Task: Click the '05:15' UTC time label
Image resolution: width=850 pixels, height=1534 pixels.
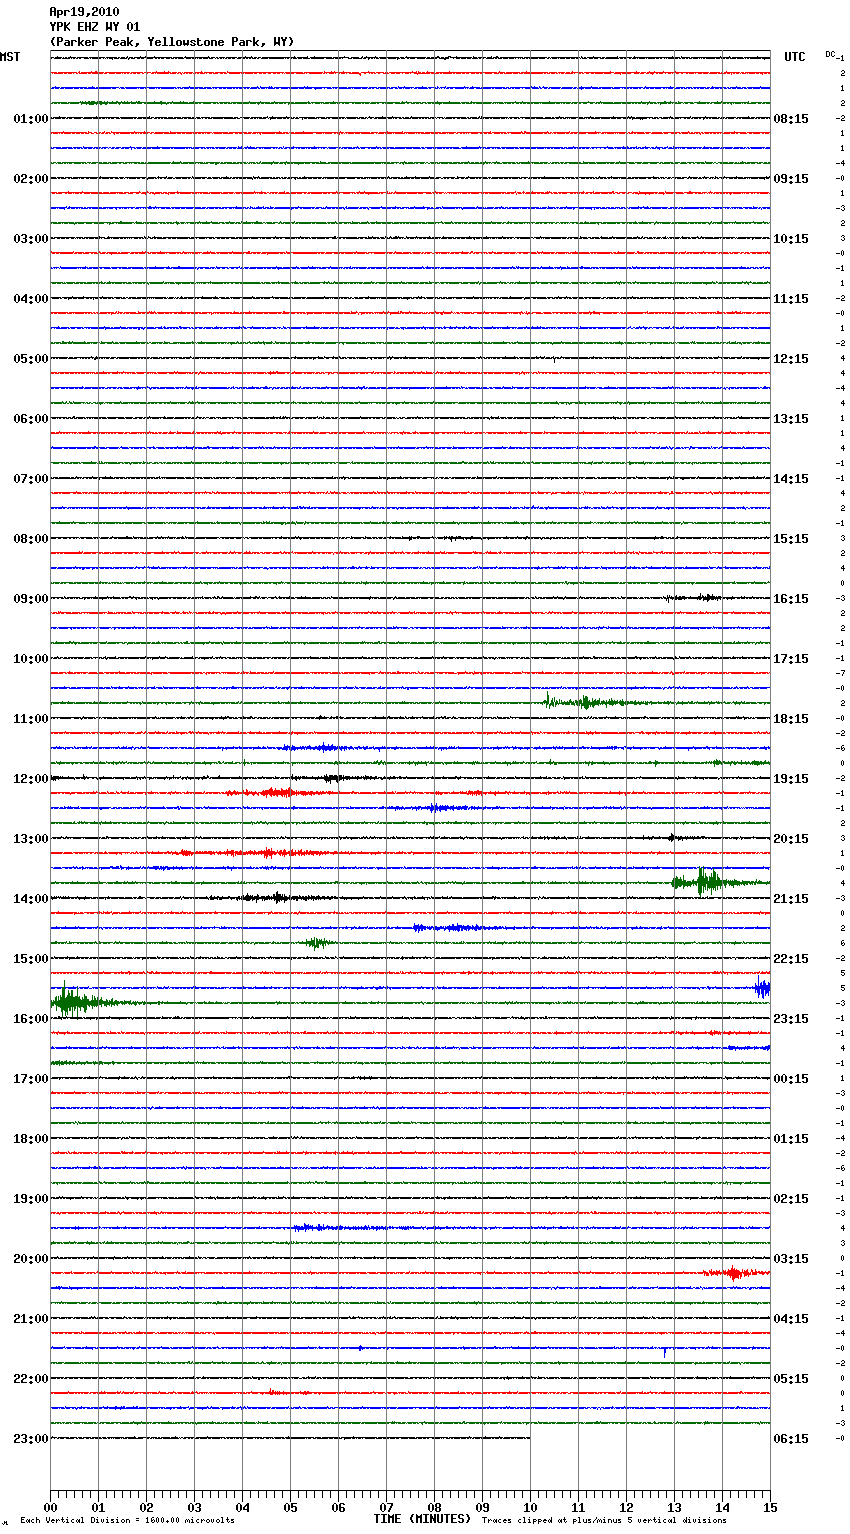Action: (x=791, y=1379)
